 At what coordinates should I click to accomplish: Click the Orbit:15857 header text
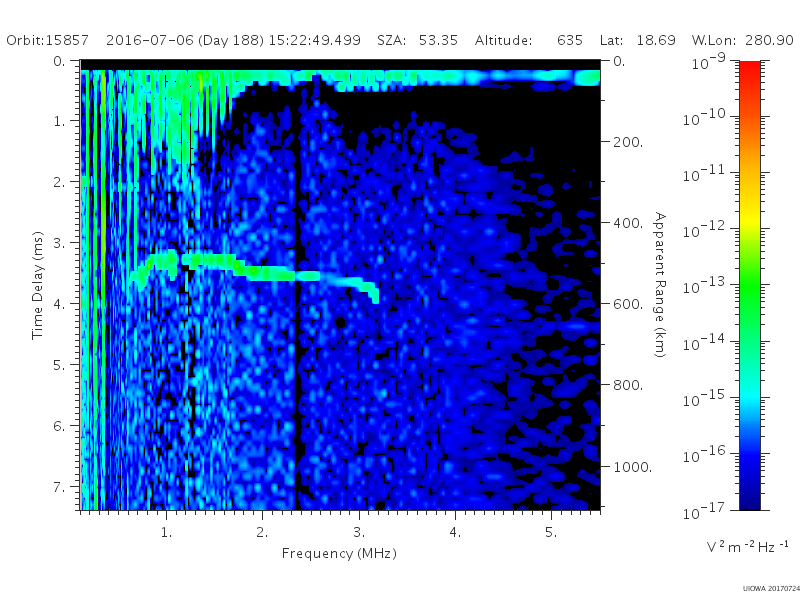[47, 40]
